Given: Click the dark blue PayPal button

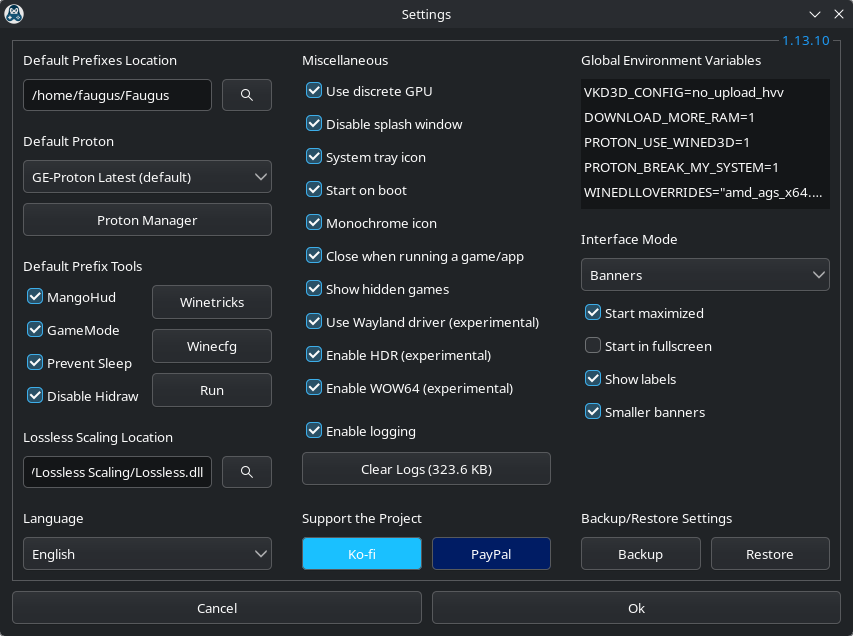Looking at the screenshot, I should point(491,554).
